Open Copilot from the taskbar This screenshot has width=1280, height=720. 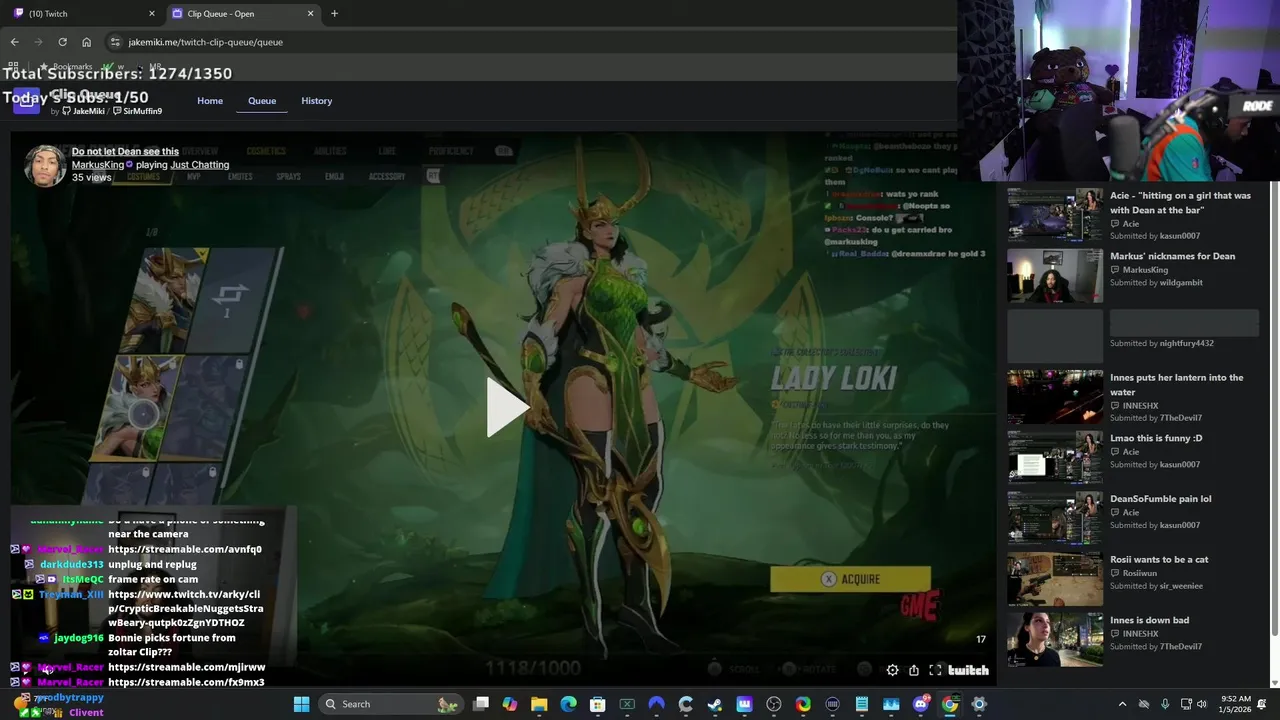510,704
